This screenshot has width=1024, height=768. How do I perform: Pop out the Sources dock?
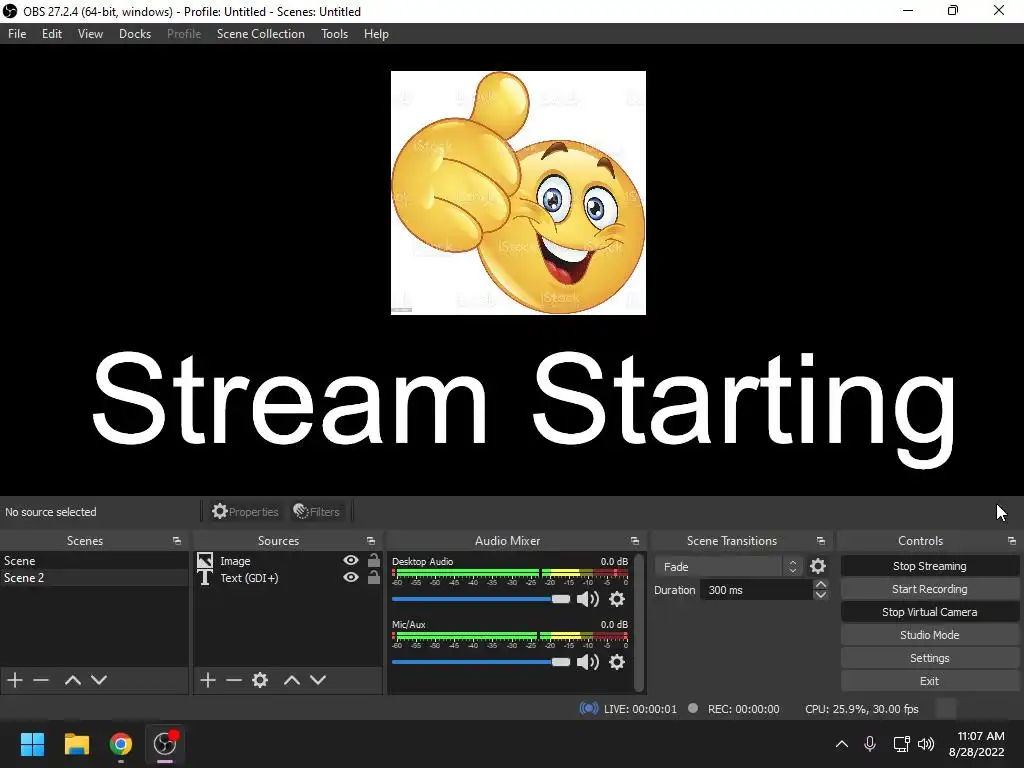tap(371, 541)
